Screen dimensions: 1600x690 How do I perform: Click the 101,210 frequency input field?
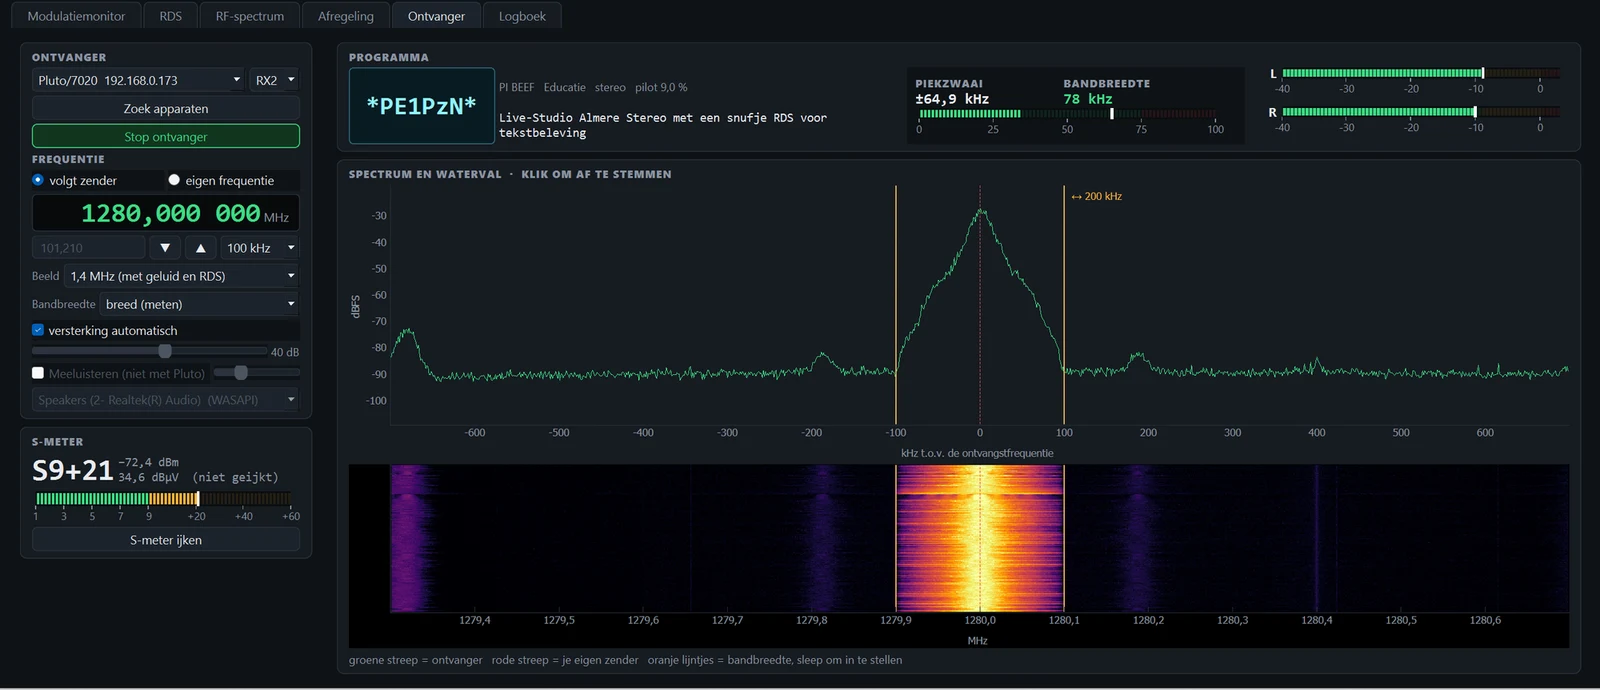[89, 248]
